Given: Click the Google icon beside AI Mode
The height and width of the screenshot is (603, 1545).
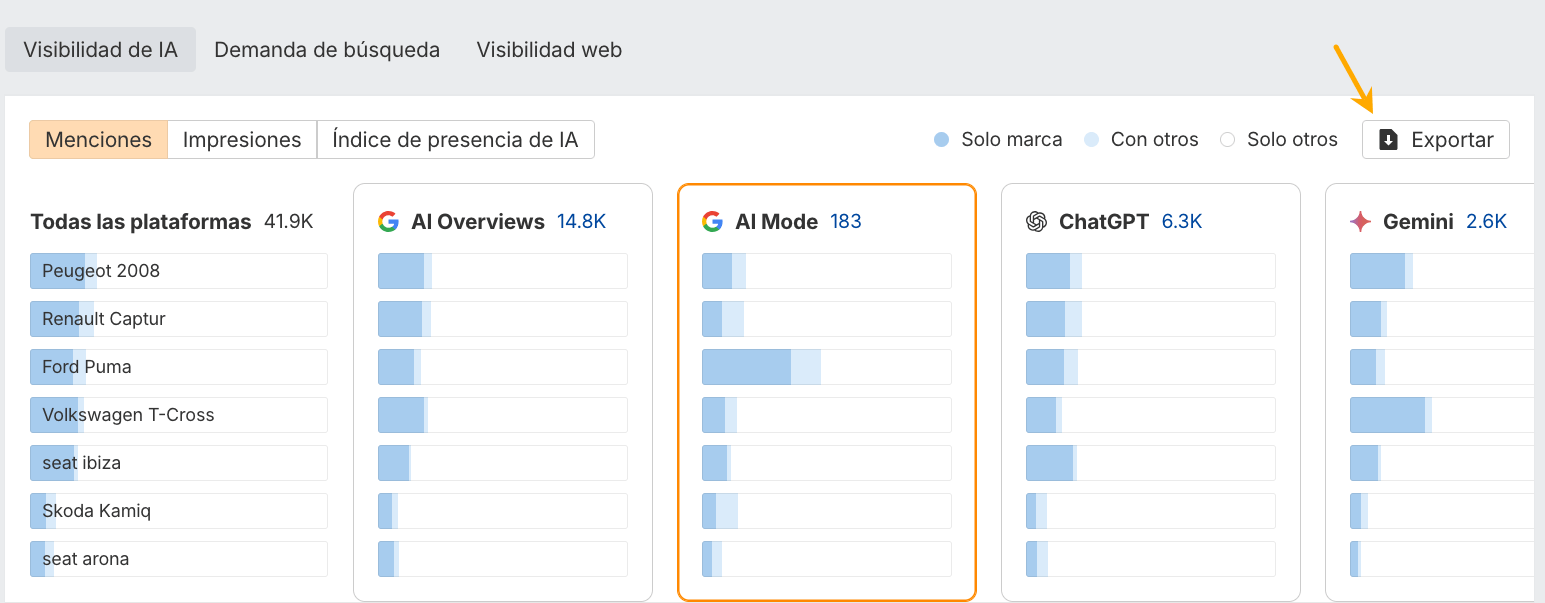Looking at the screenshot, I should point(712,221).
